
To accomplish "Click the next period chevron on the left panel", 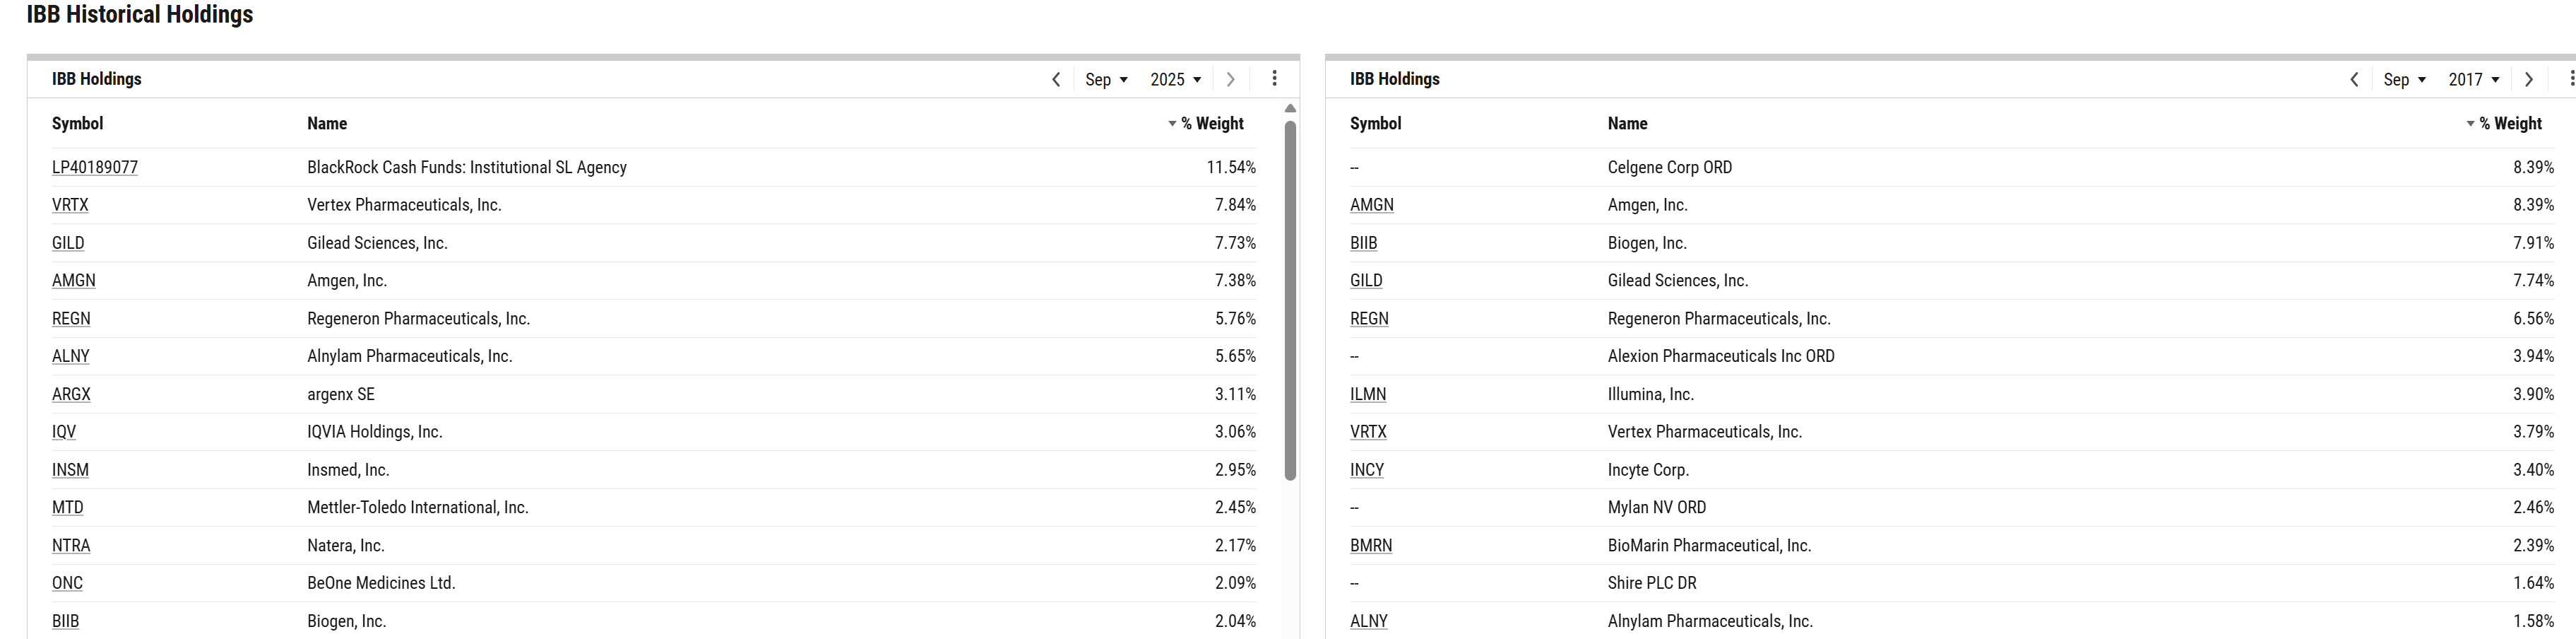I will [x=1230, y=79].
